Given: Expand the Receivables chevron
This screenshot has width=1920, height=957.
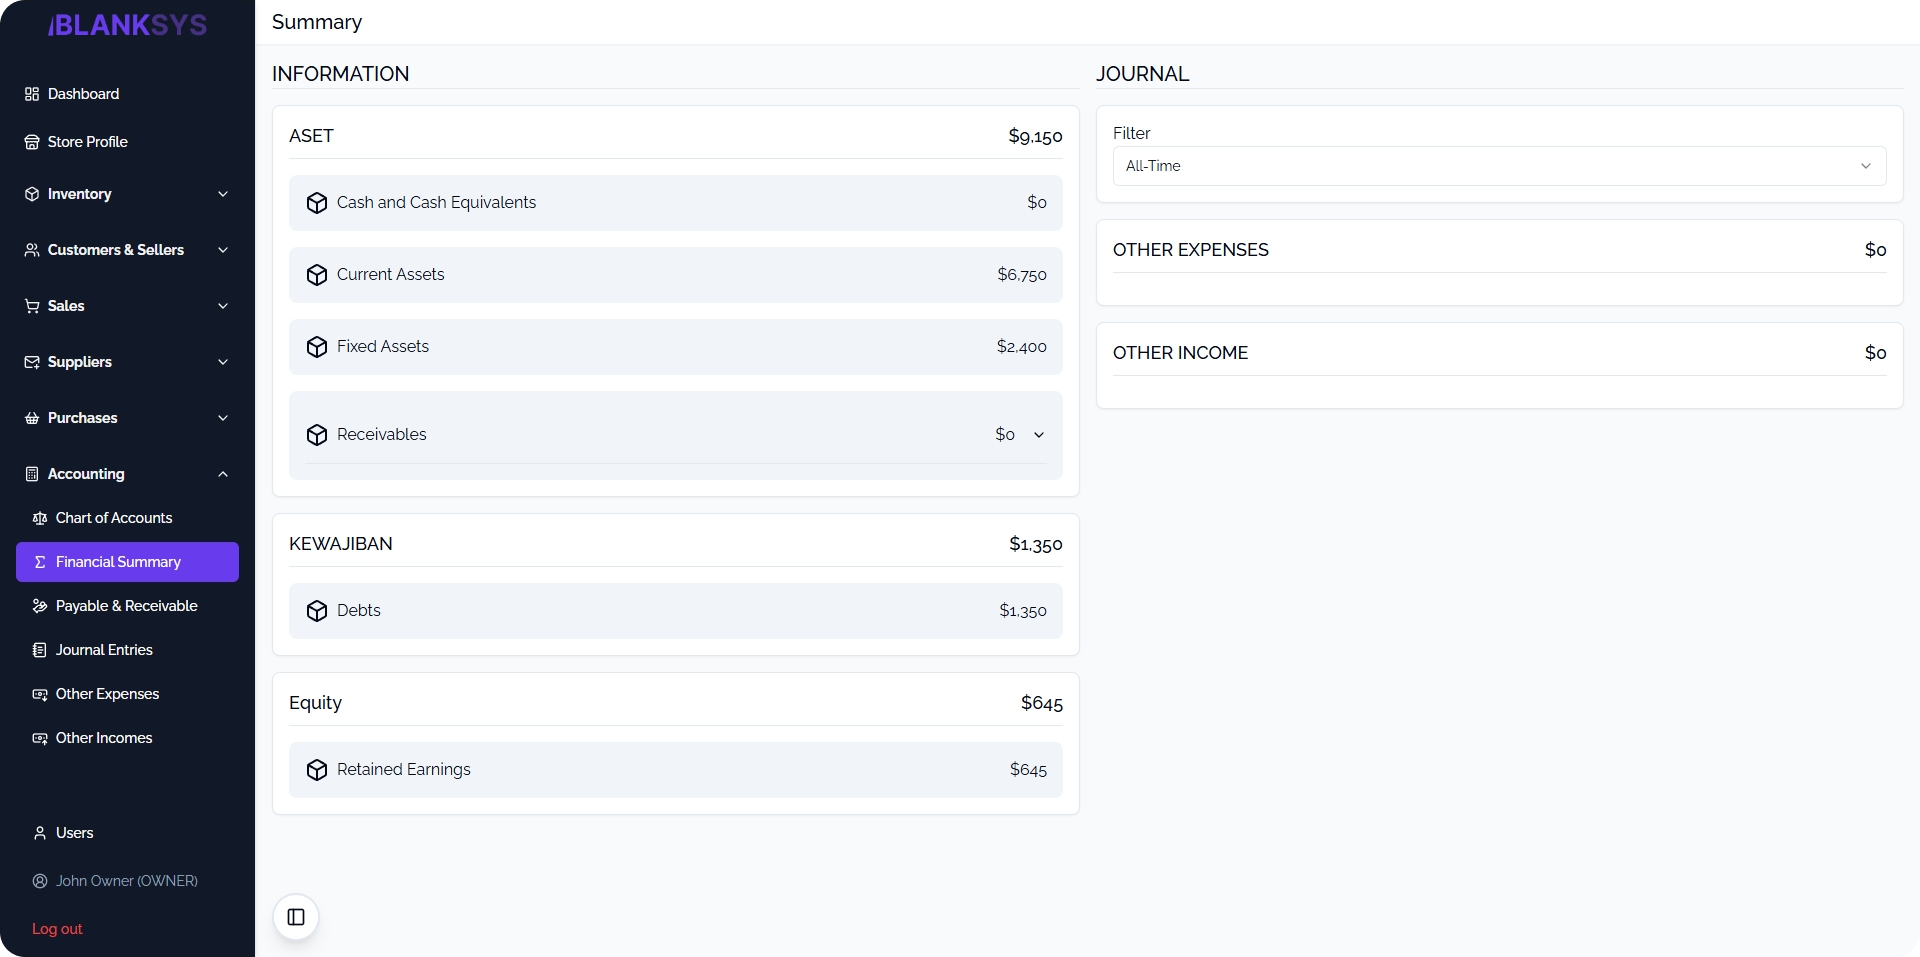Looking at the screenshot, I should pos(1039,435).
